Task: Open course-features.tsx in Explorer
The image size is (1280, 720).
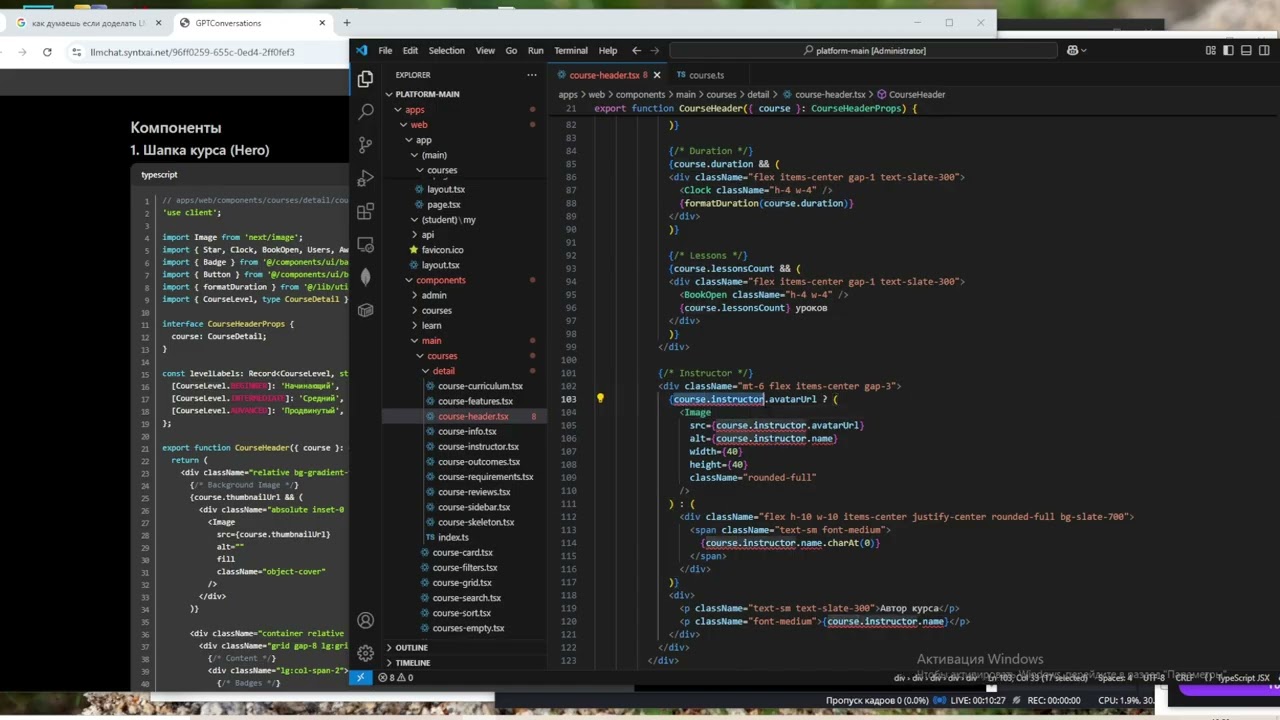Action: click(x=475, y=401)
